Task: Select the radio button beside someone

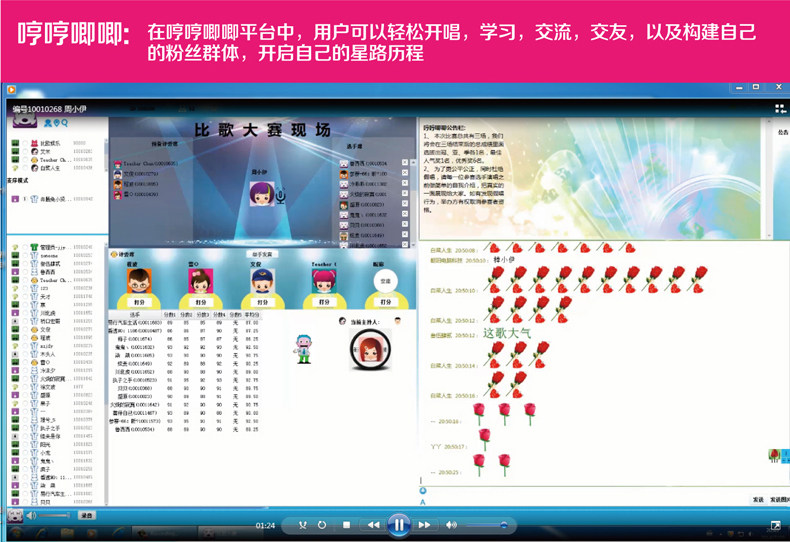Action: point(25,255)
